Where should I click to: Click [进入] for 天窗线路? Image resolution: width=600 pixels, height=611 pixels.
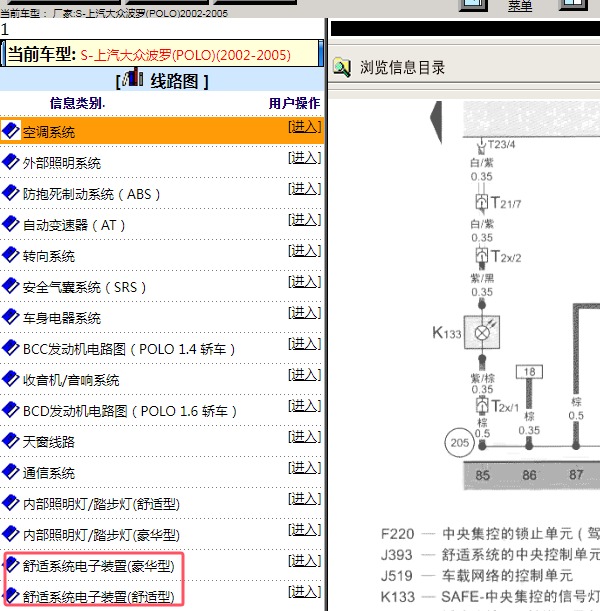[x=305, y=437]
